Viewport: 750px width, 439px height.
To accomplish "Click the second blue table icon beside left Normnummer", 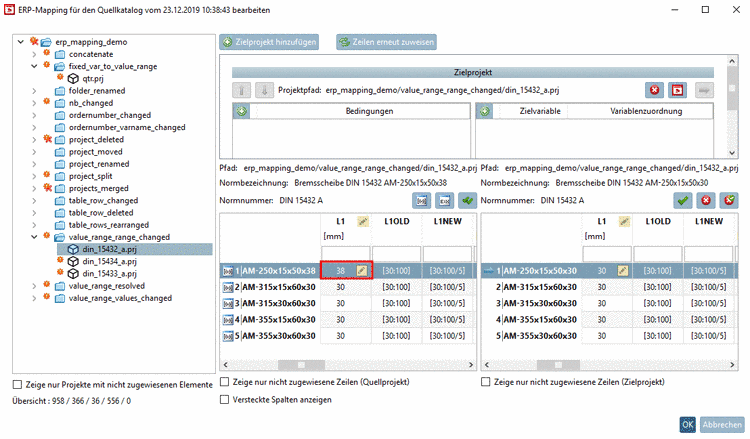I will (x=445, y=201).
